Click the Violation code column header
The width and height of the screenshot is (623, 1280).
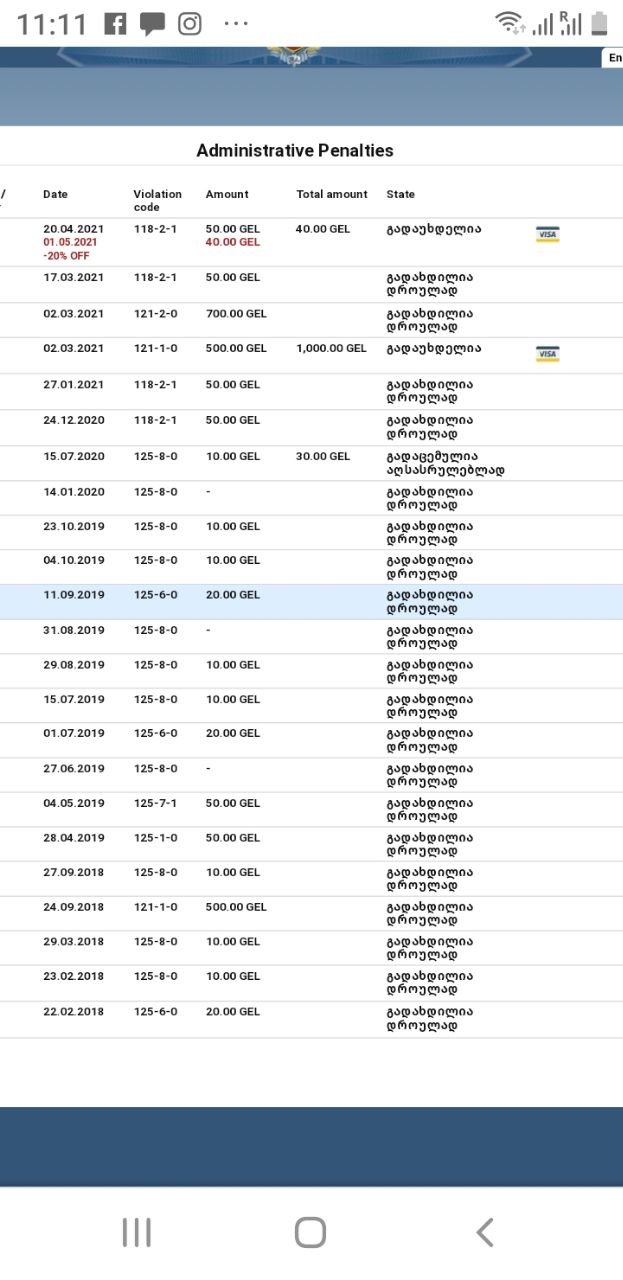(158, 200)
